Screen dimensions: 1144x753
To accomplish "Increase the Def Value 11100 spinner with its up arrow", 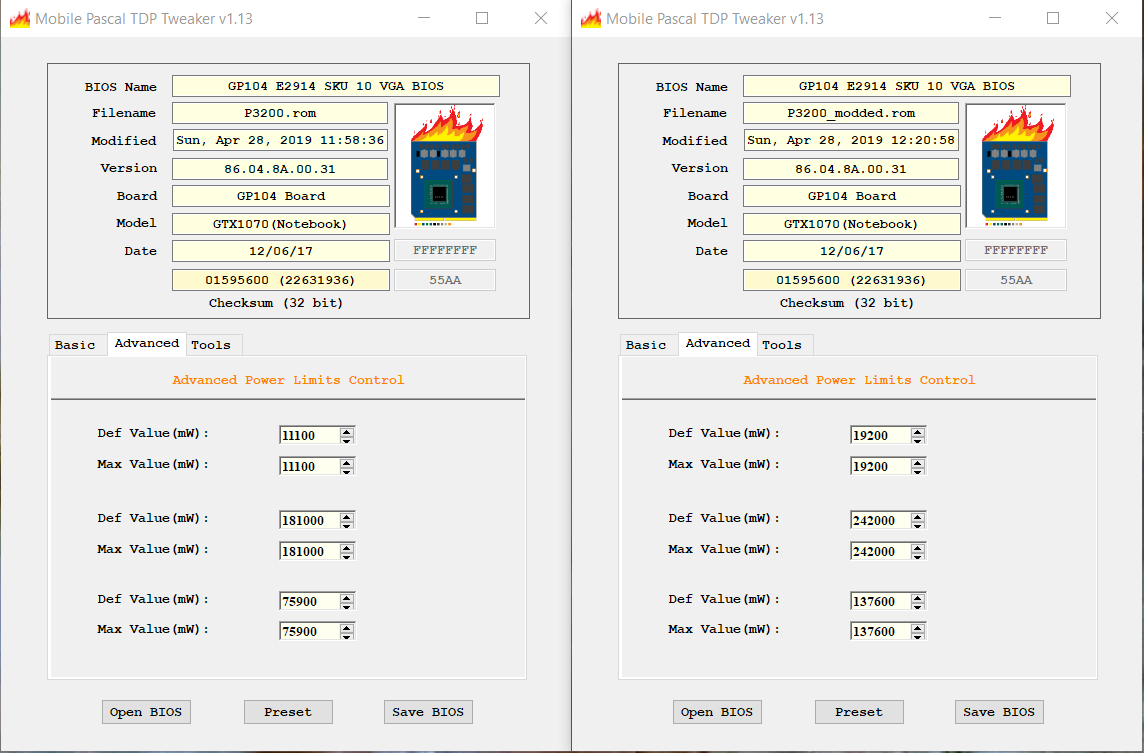I will tap(347, 431).
